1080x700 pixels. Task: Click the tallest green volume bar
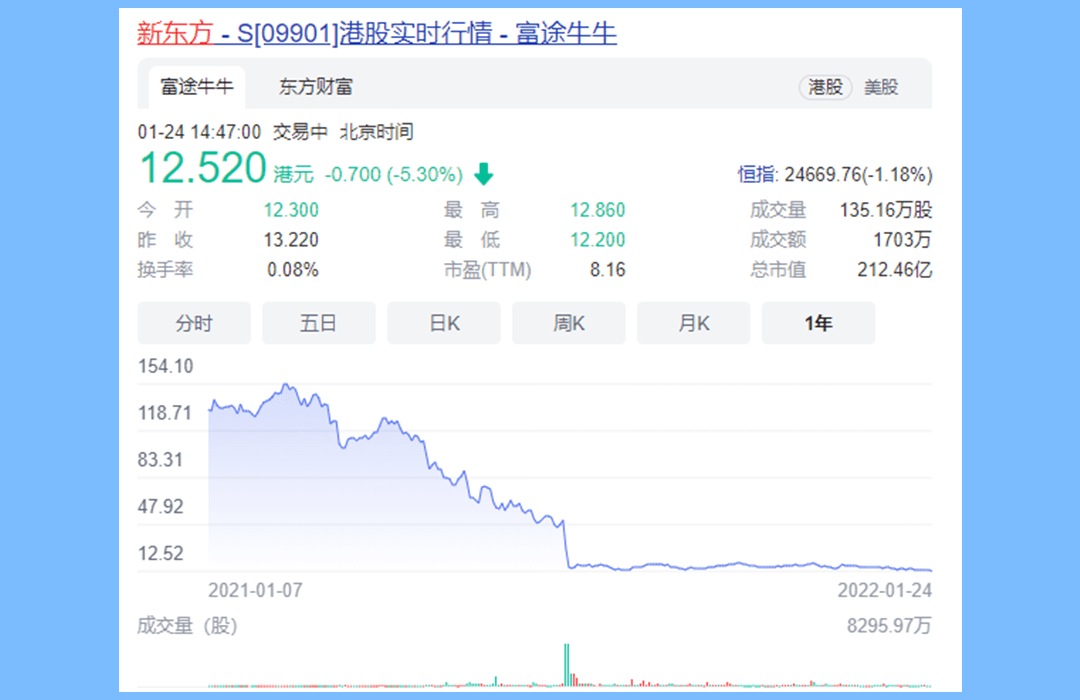(x=566, y=665)
